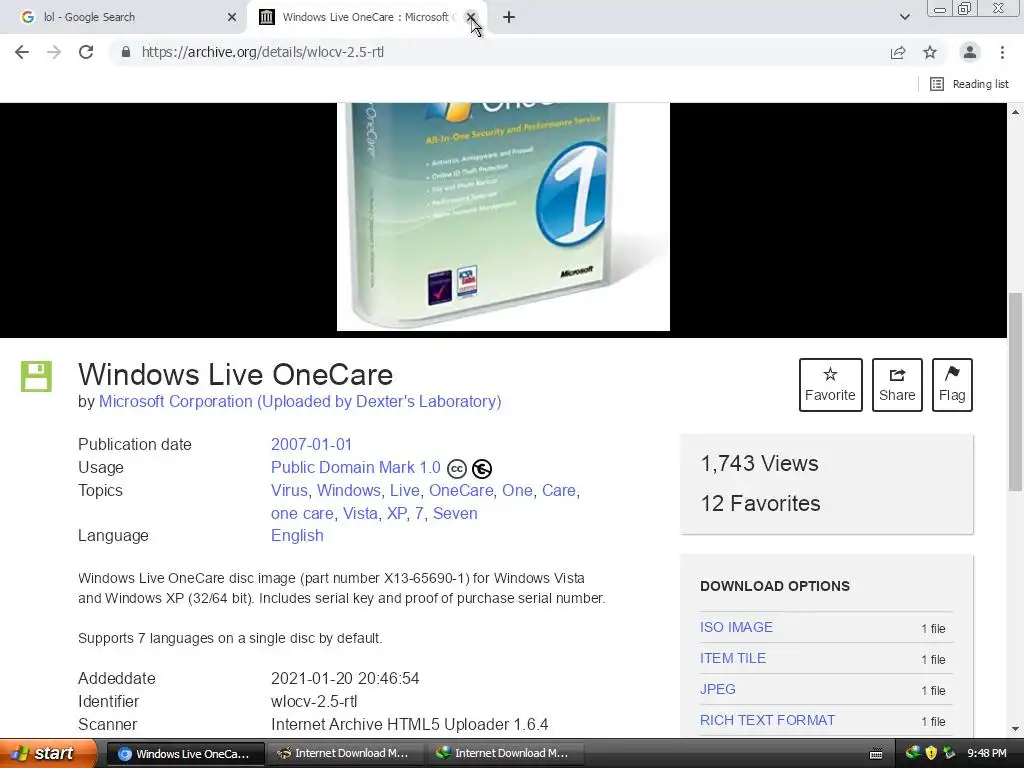Click the Creative Commons CC icon
This screenshot has height=768, width=1024.
pyautogui.click(x=456, y=469)
